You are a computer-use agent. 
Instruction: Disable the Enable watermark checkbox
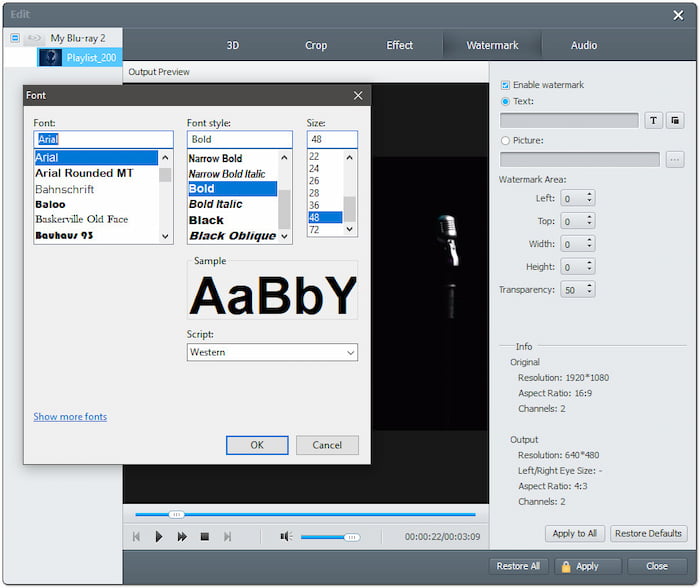tap(505, 85)
